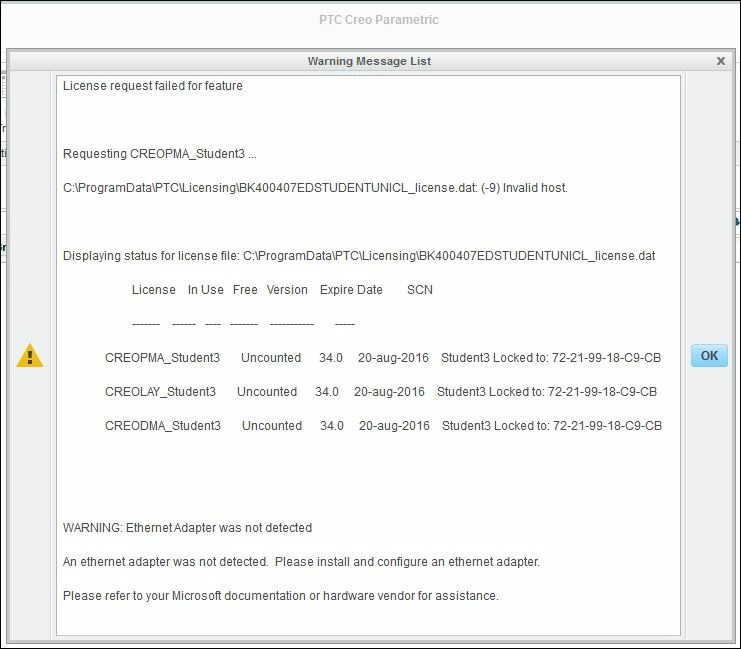Viewport: 741px width, 649px height.
Task: Click the 'In Use' column header
Action: (206, 290)
